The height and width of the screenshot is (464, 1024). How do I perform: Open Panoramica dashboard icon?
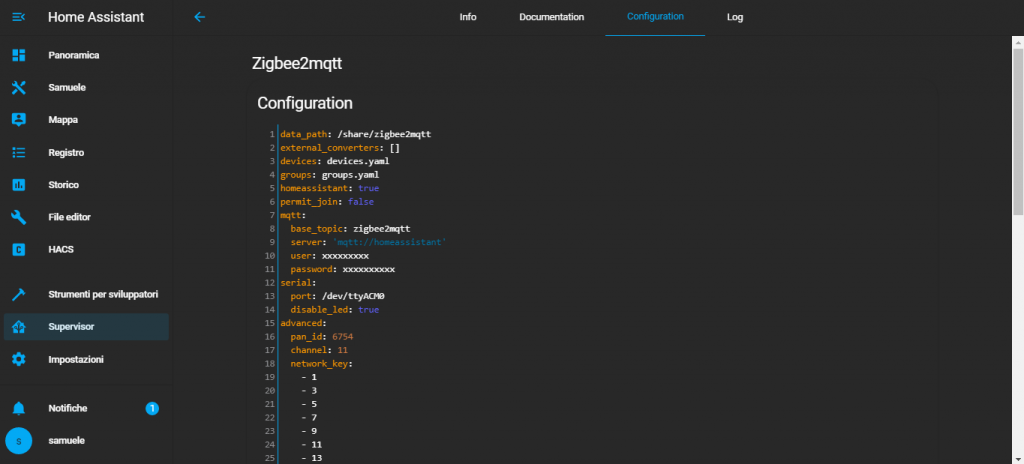click(x=19, y=56)
